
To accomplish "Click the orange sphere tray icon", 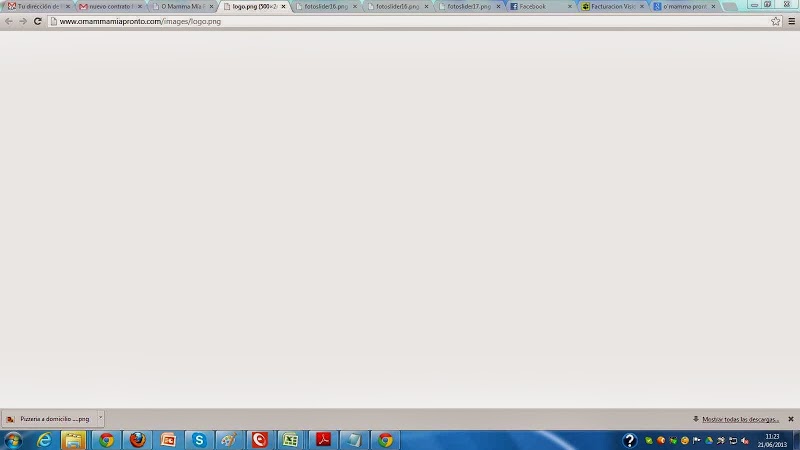I will [661, 440].
